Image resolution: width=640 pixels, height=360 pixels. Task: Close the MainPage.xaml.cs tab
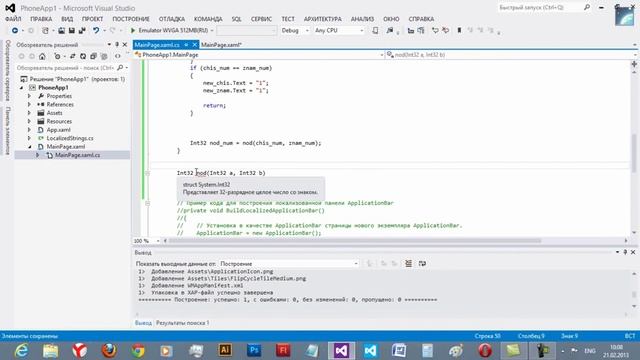click(194, 44)
